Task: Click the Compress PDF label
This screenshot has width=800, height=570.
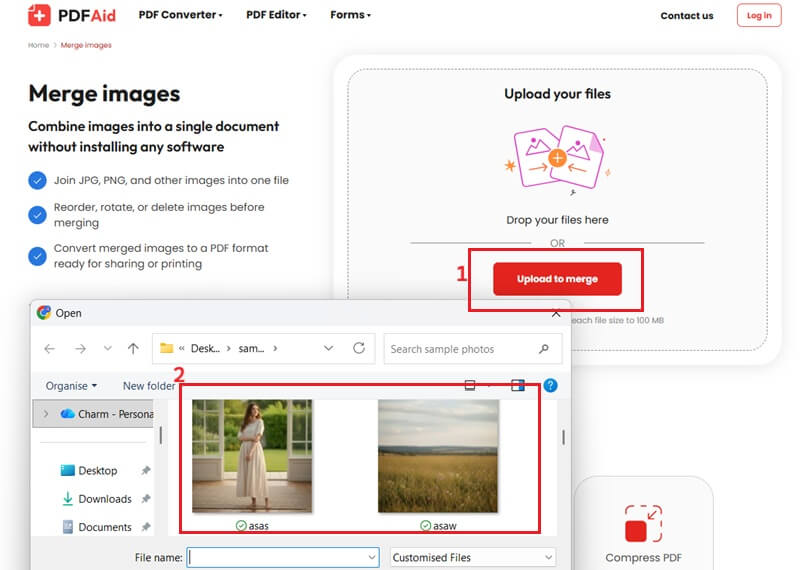Action: [x=643, y=558]
